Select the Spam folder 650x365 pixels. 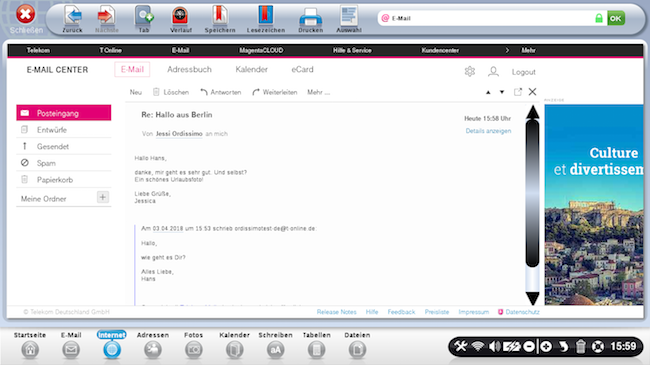point(64,163)
